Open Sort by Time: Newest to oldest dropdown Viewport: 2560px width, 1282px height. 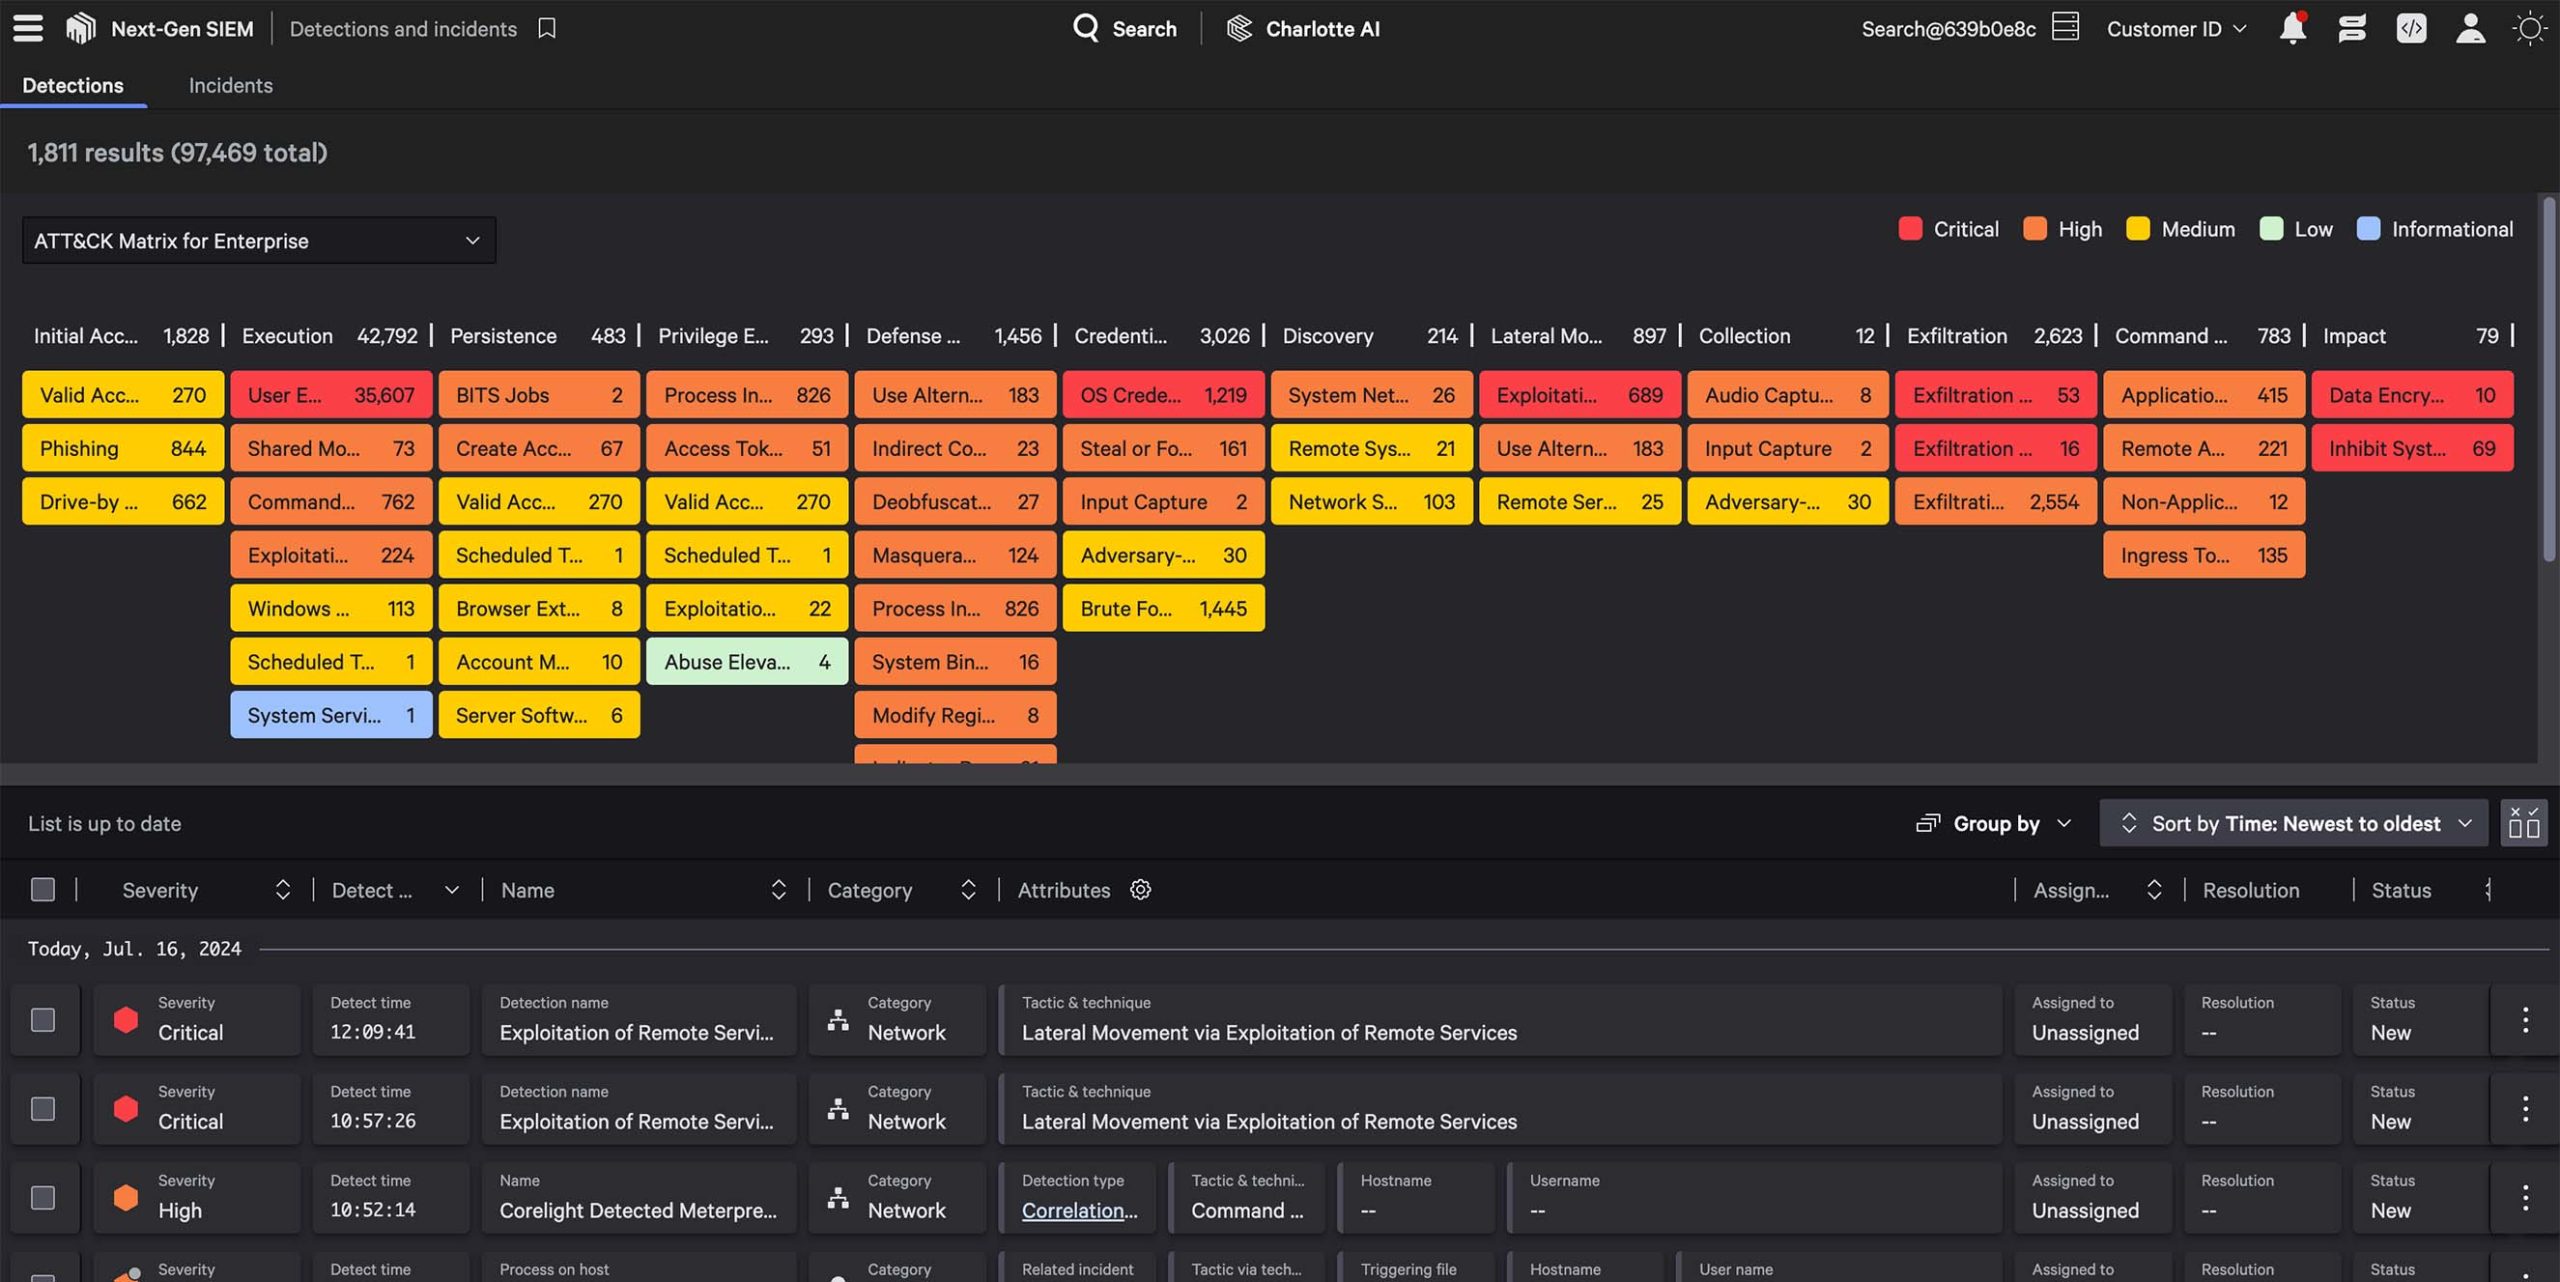(x=2294, y=823)
